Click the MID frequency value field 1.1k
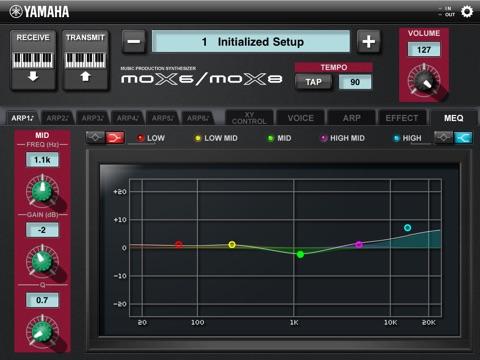Viewport: 480px width, 360px height. click(42, 160)
